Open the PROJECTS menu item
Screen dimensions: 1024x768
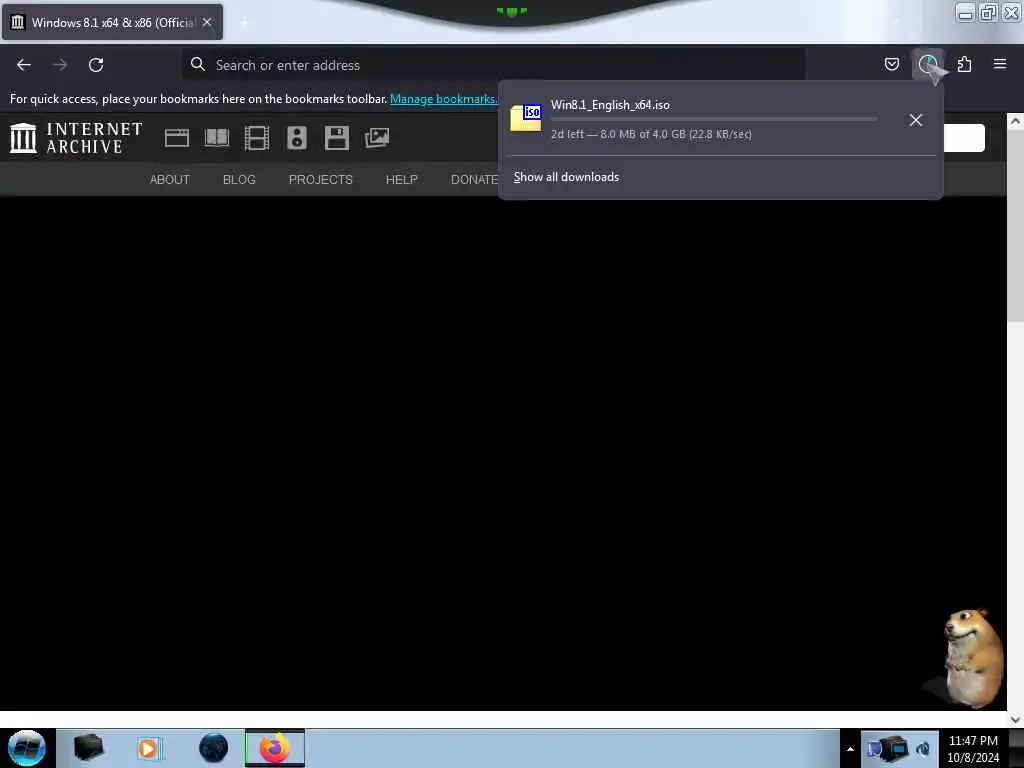tap(321, 180)
